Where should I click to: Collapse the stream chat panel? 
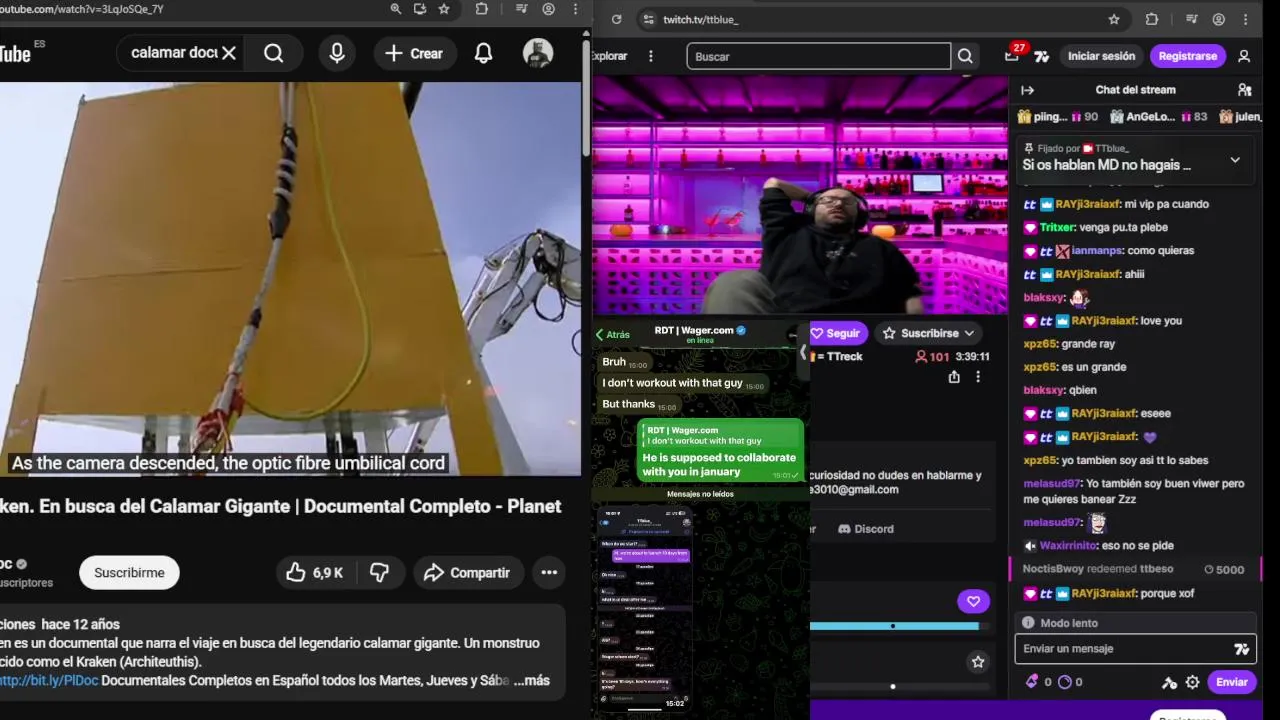click(x=1027, y=90)
